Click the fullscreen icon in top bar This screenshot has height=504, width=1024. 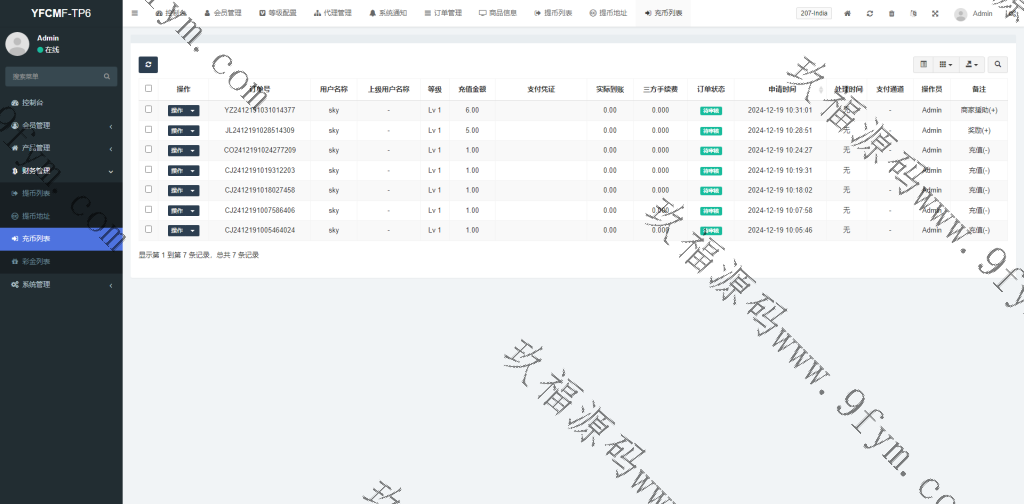(x=935, y=14)
